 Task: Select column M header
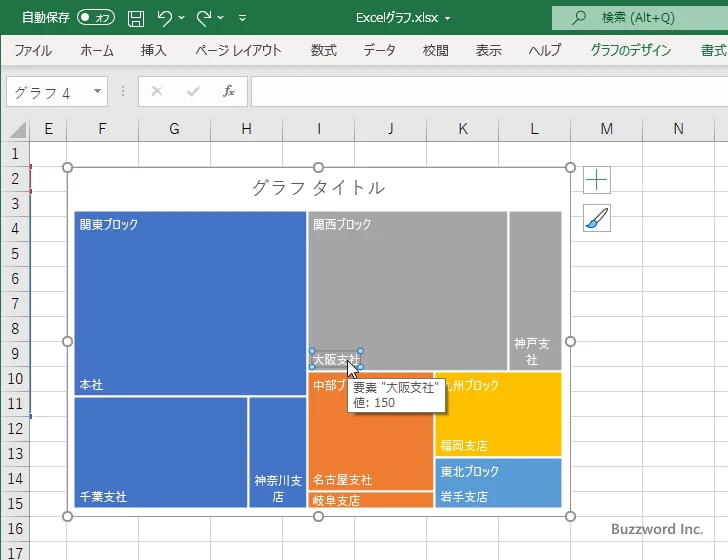click(606, 129)
